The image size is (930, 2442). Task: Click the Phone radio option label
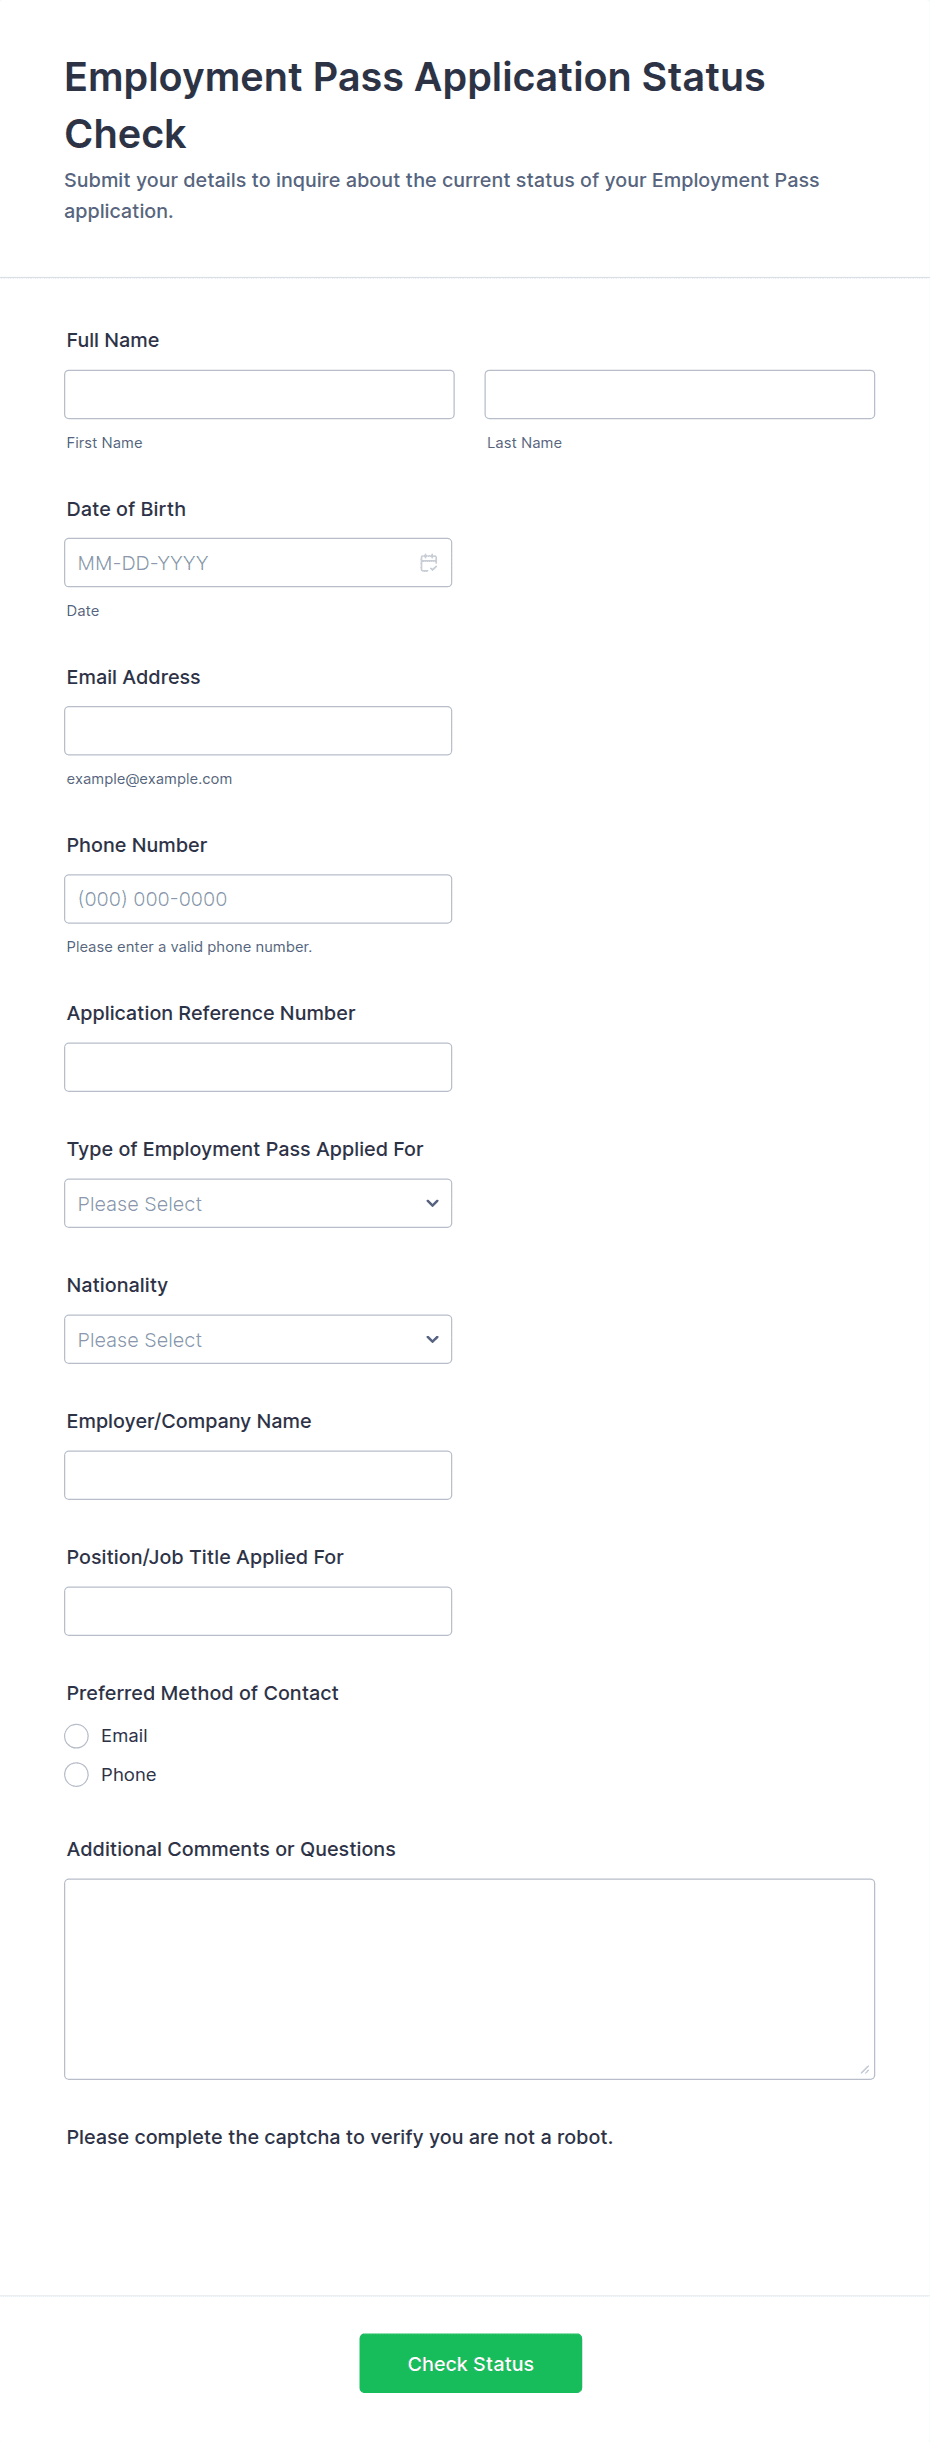pos(129,1775)
